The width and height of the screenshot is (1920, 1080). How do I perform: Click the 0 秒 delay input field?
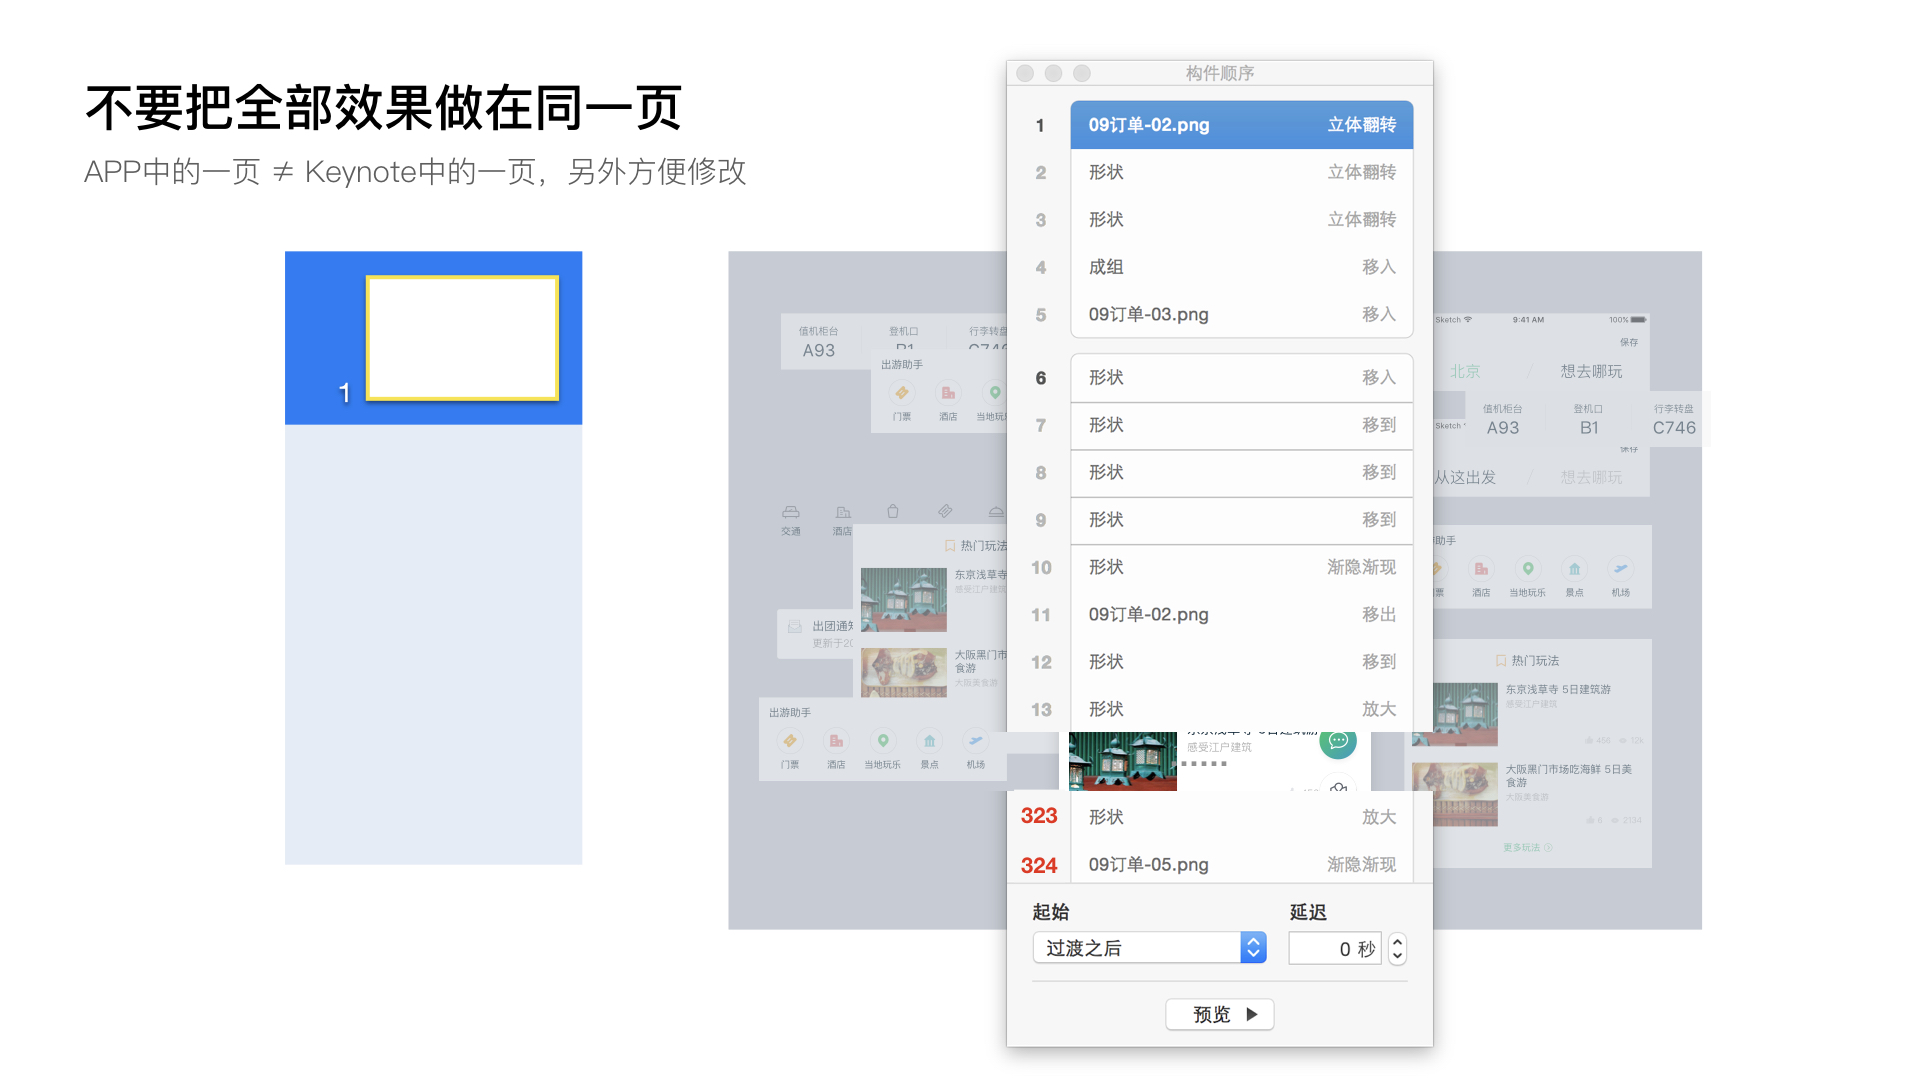(x=1334, y=948)
